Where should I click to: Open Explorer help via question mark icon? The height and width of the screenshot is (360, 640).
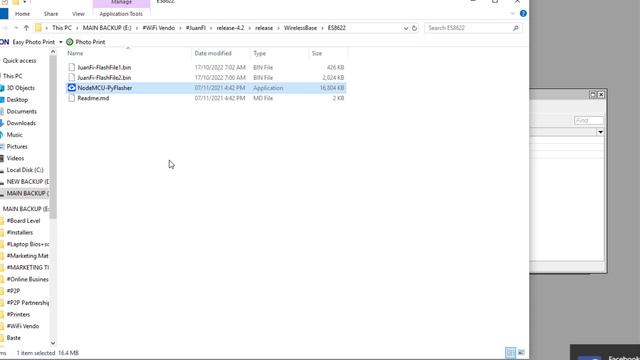pyautogui.click(x=523, y=13)
